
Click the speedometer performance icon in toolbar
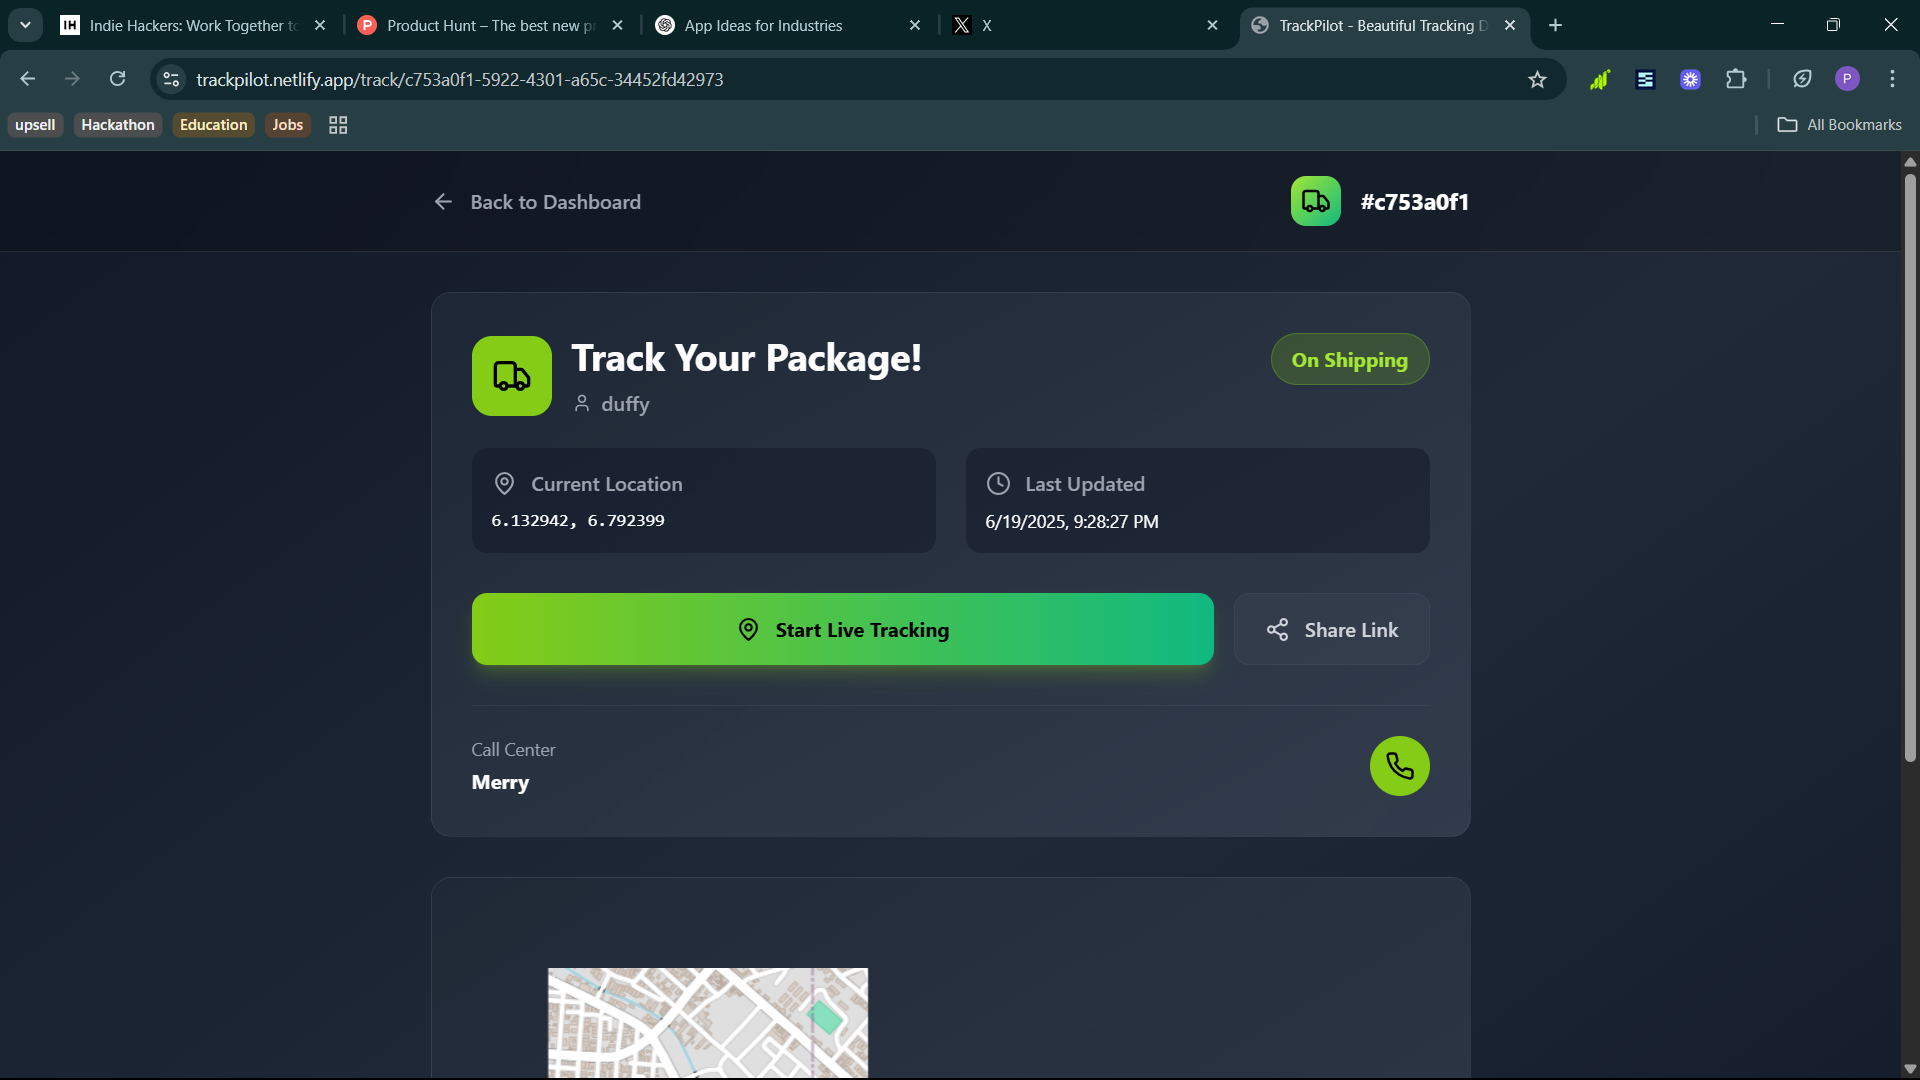pyautogui.click(x=1802, y=79)
